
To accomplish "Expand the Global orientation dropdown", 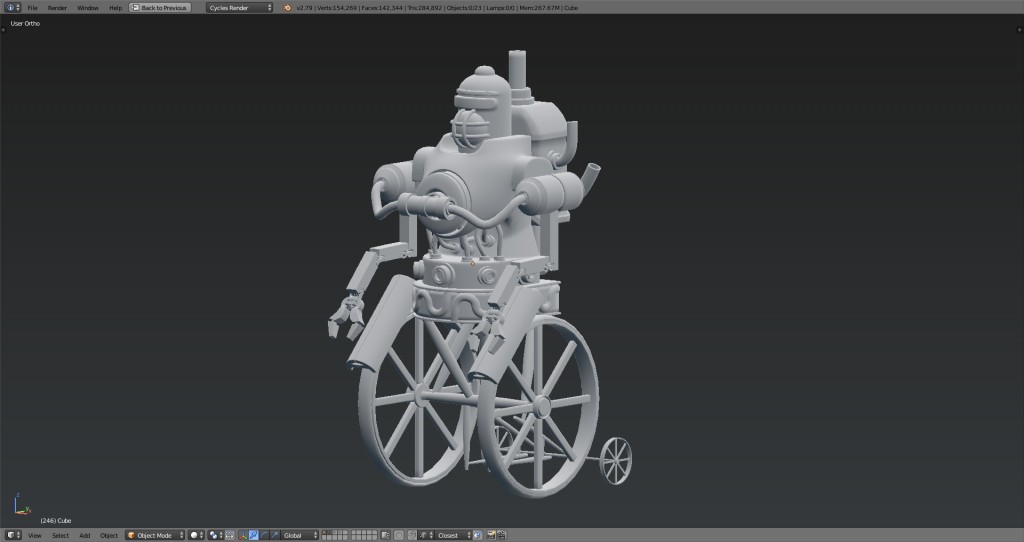I will (299, 535).
